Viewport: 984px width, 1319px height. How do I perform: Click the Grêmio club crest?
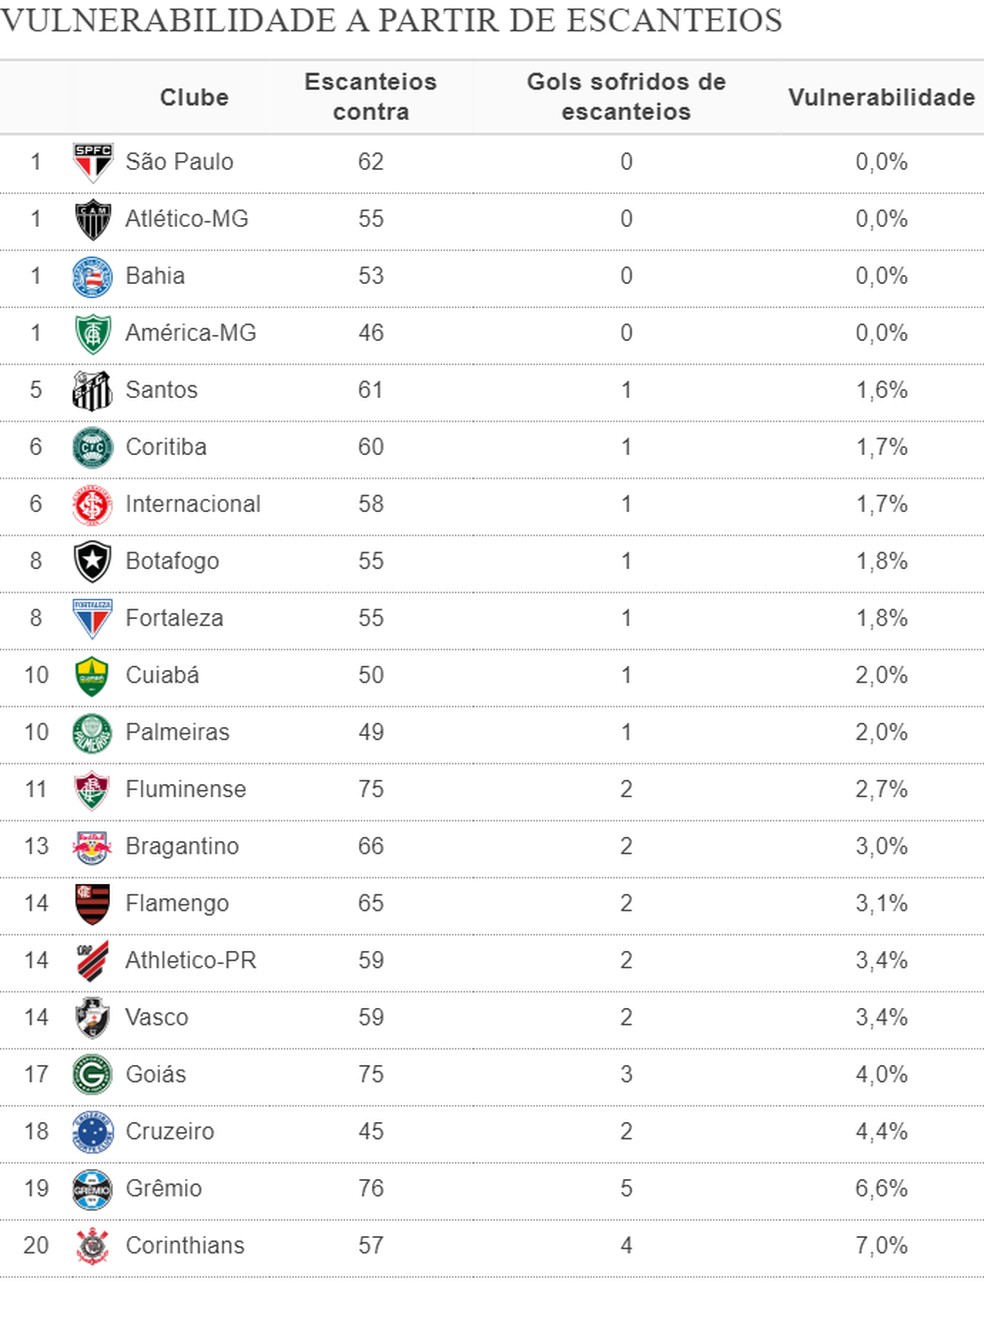point(93,1188)
